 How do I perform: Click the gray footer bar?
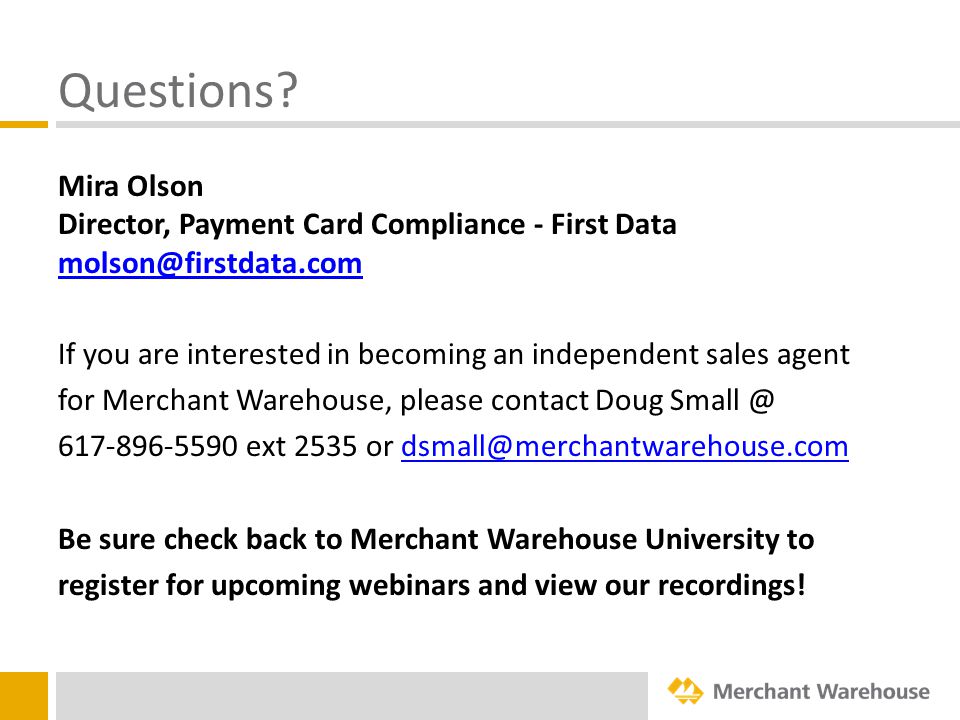(352, 696)
